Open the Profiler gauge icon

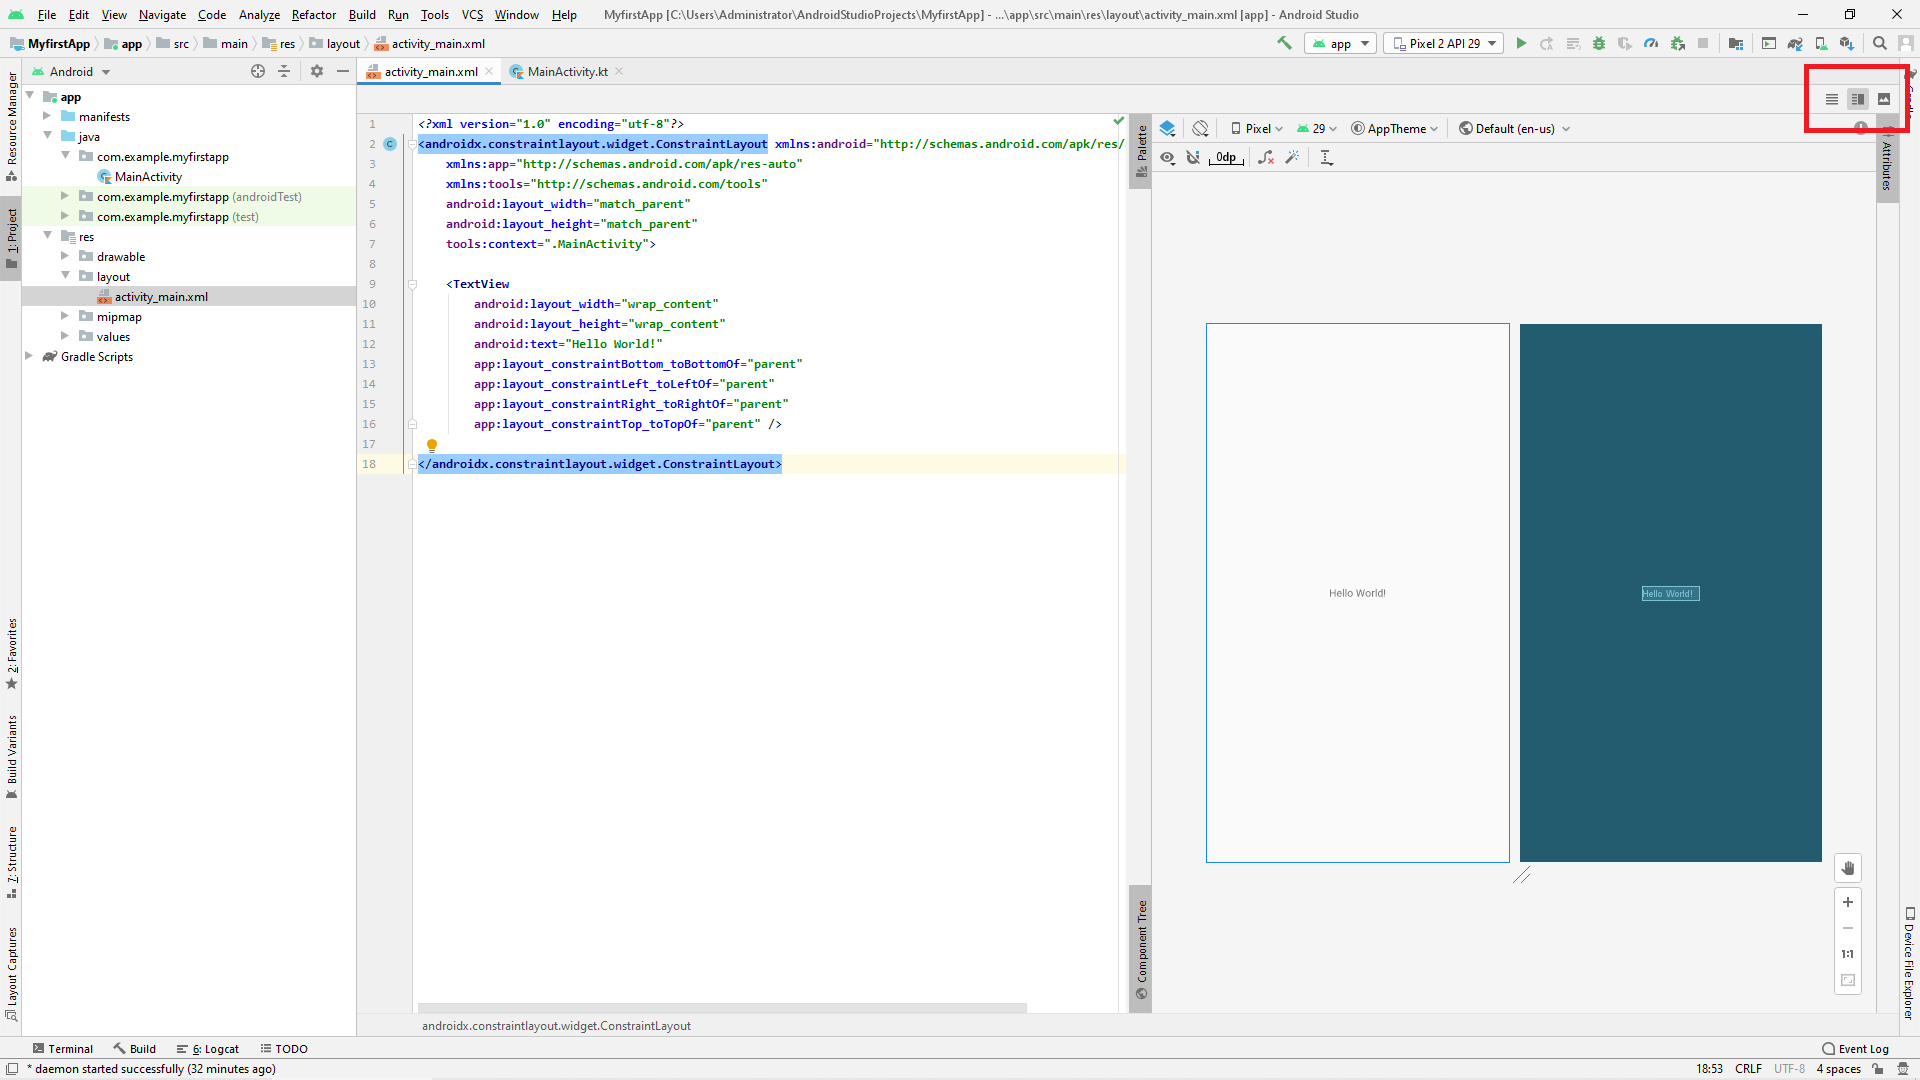coord(1651,43)
